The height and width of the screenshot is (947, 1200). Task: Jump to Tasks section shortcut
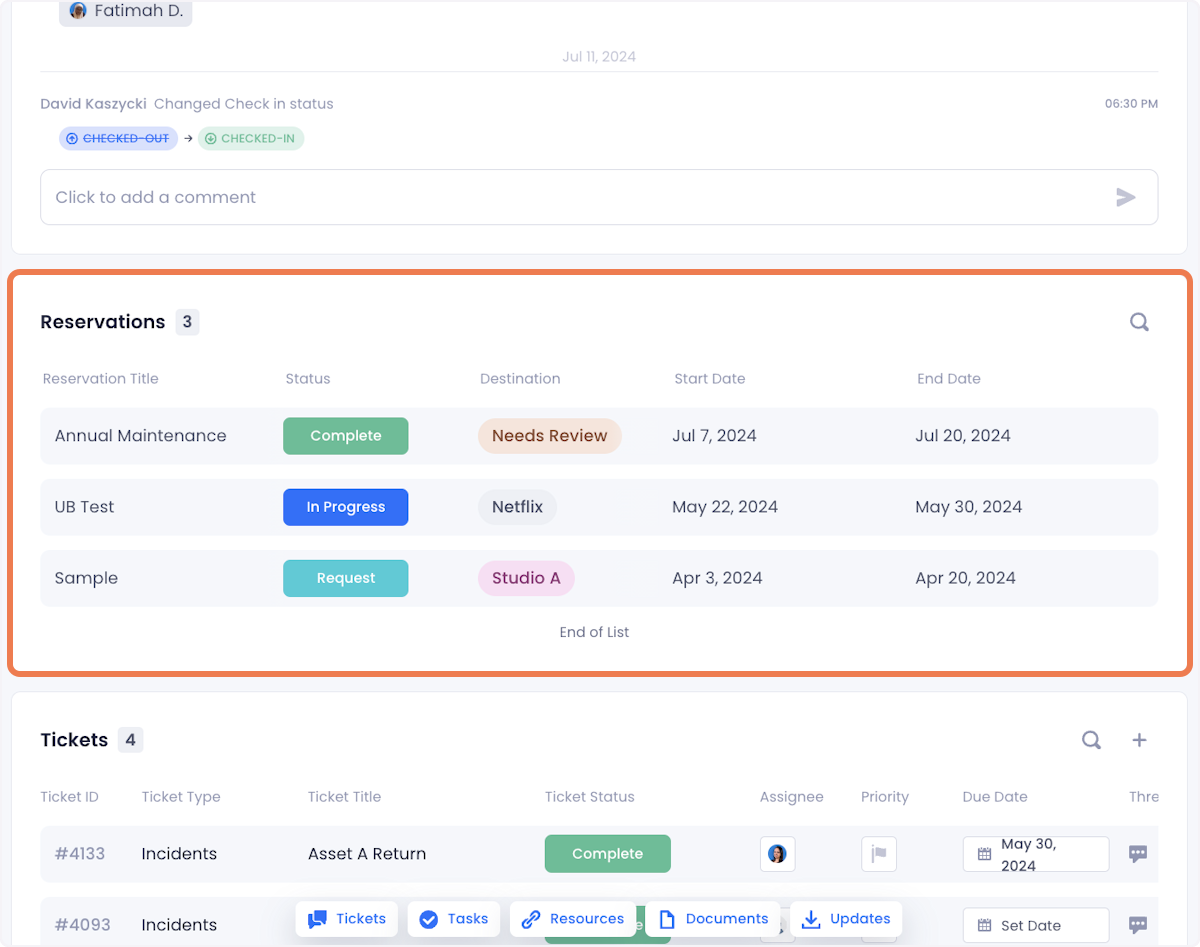pos(454,919)
